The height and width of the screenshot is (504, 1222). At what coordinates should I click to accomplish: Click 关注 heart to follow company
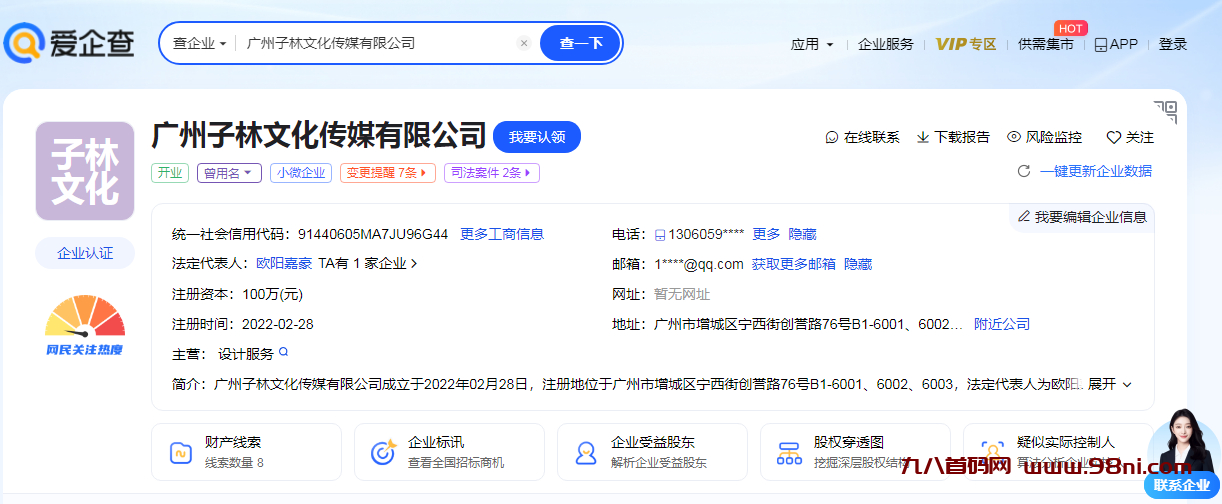tap(1130, 137)
